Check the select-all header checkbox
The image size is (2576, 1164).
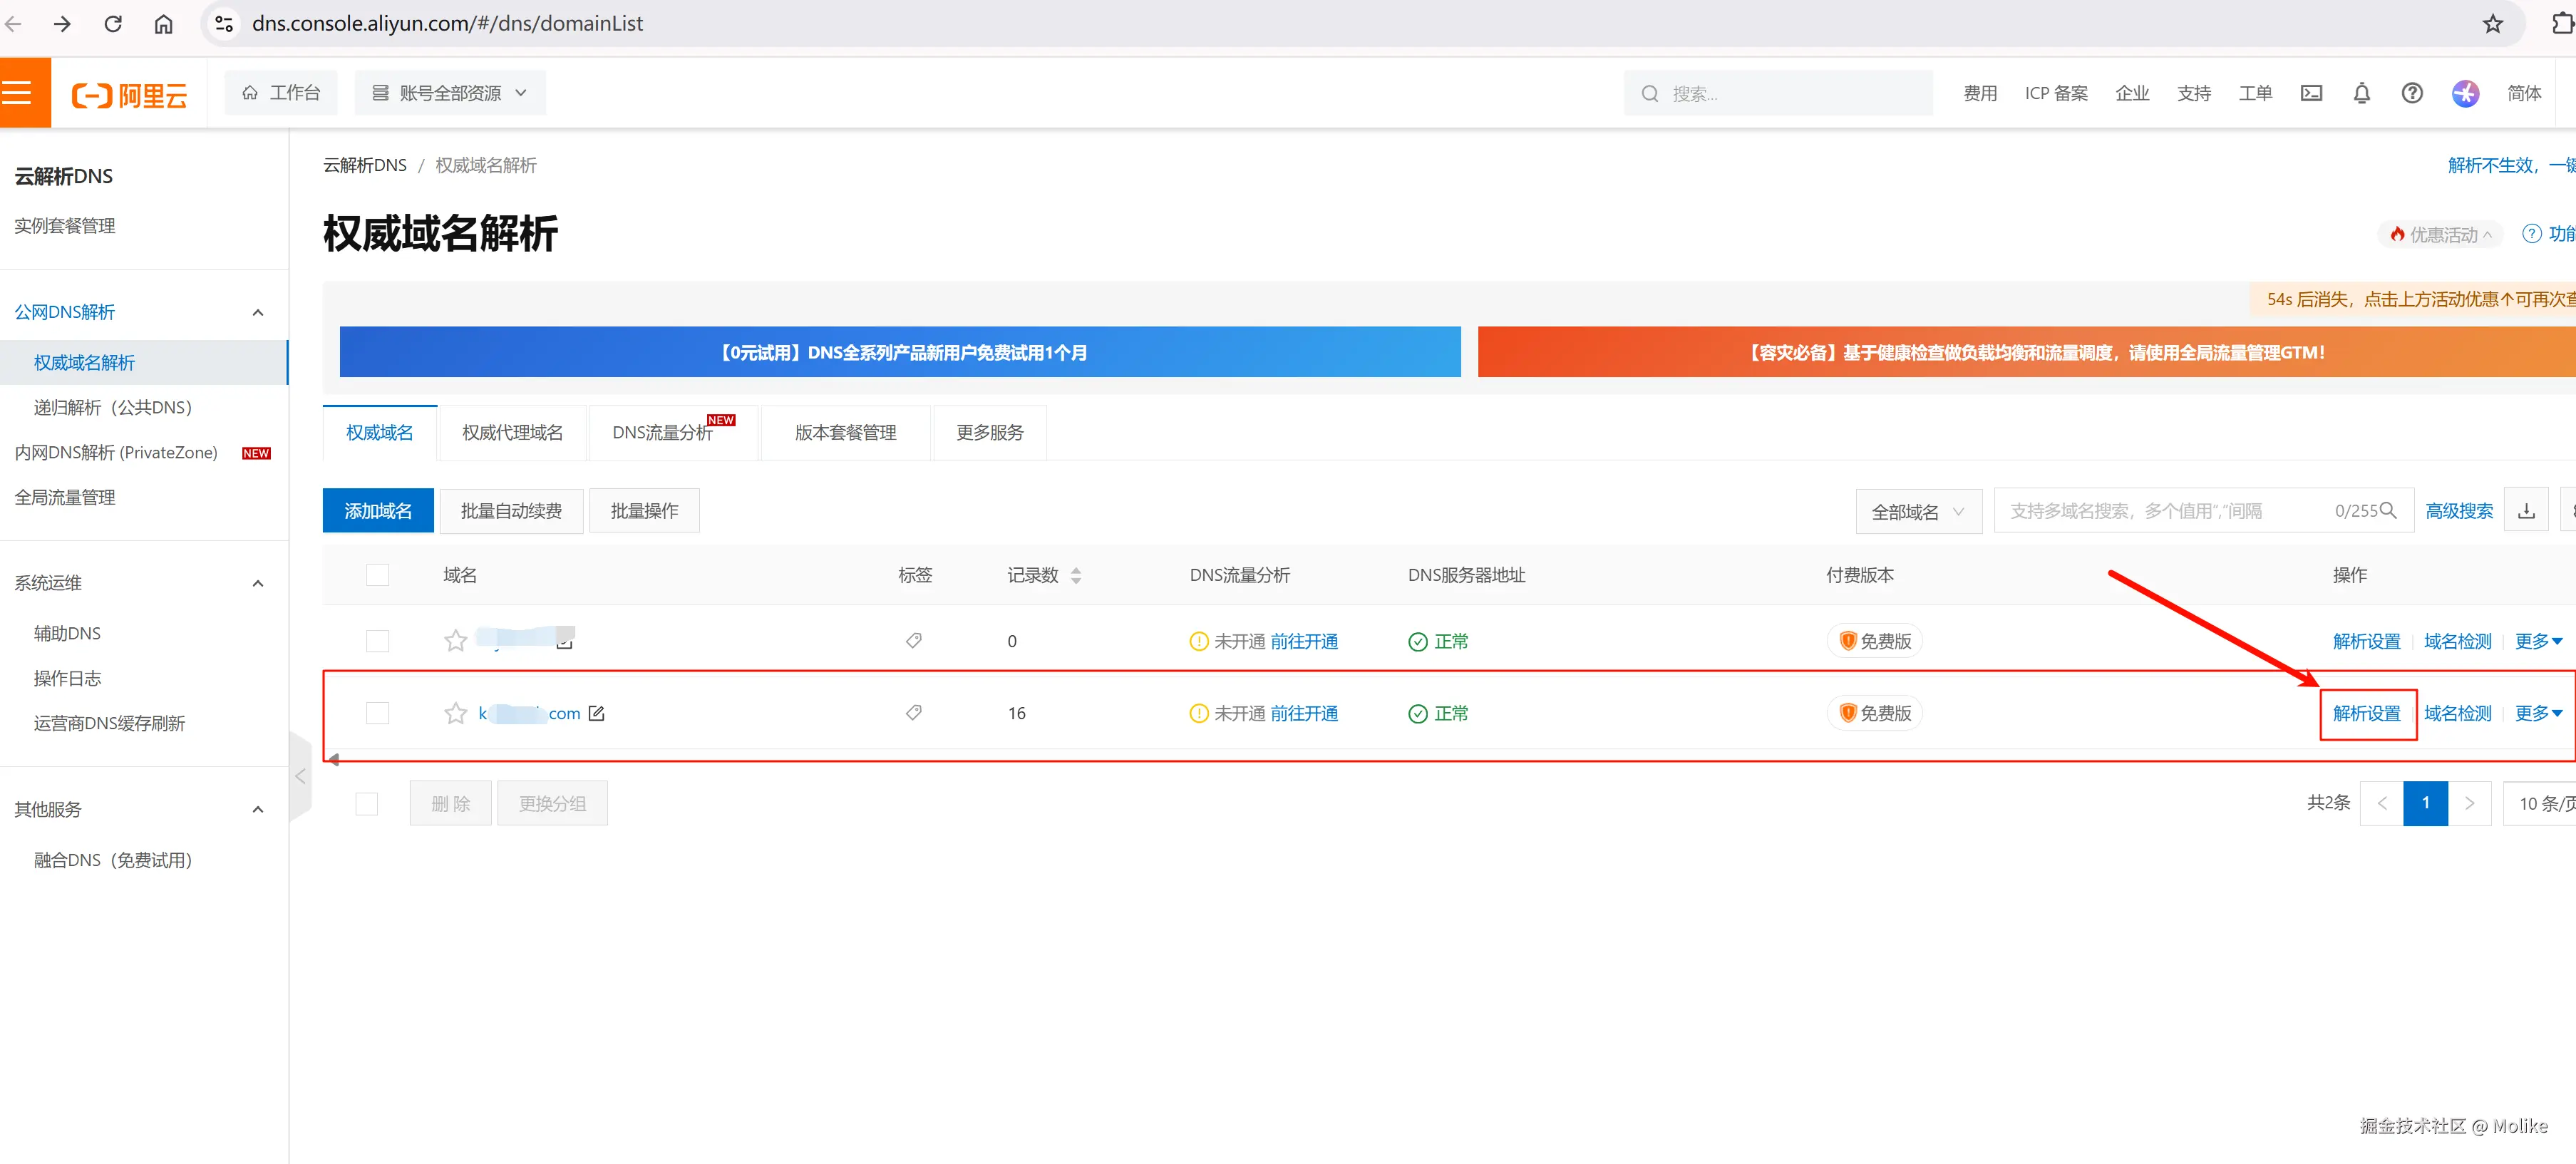[377, 575]
